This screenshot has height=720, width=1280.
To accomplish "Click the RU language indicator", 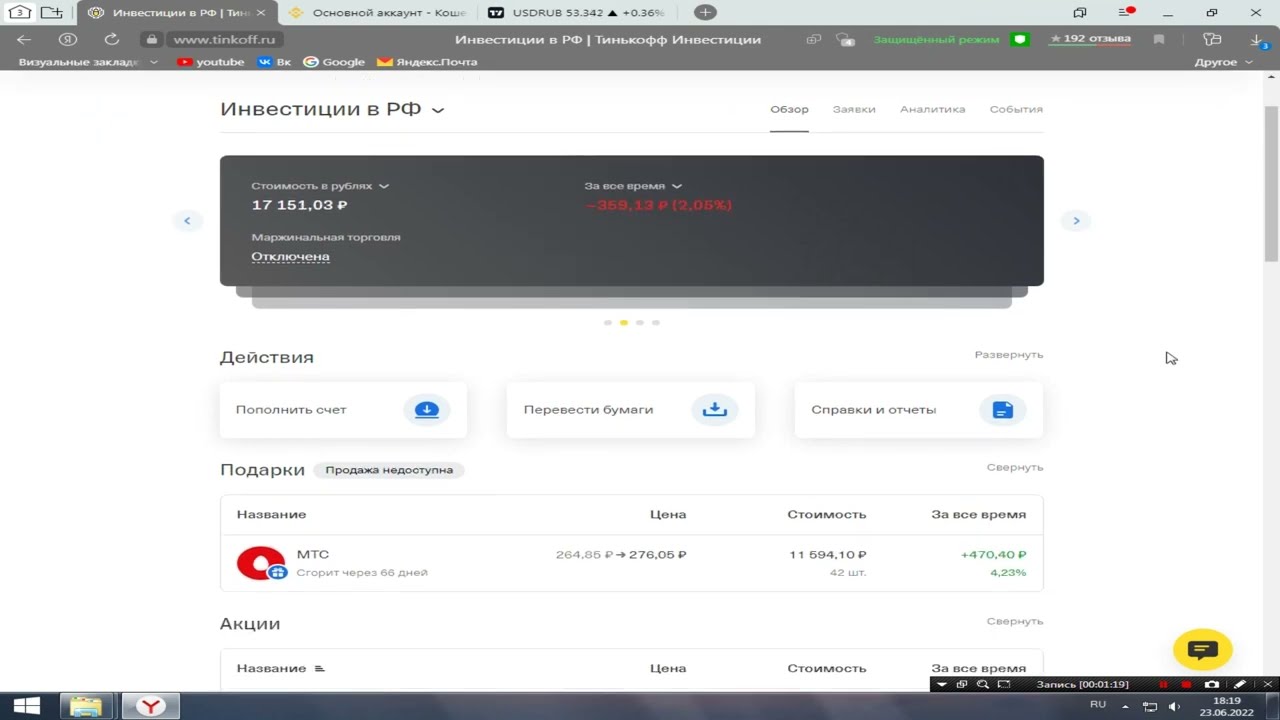I will [x=1098, y=705].
